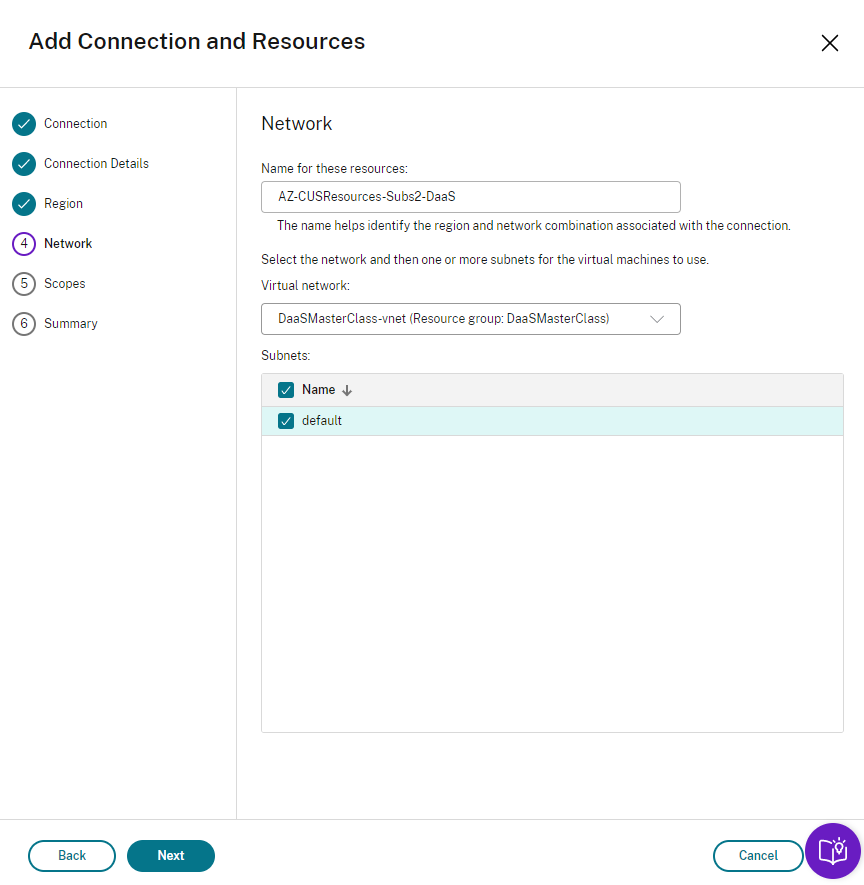Click the step 5 Scopes circle icon

click(24, 284)
